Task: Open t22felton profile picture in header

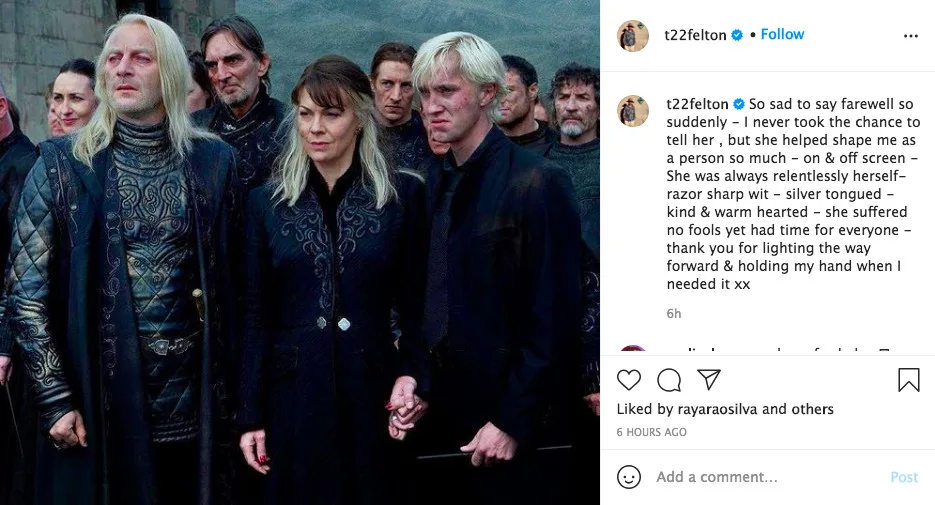Action: (x=633, y=36)
